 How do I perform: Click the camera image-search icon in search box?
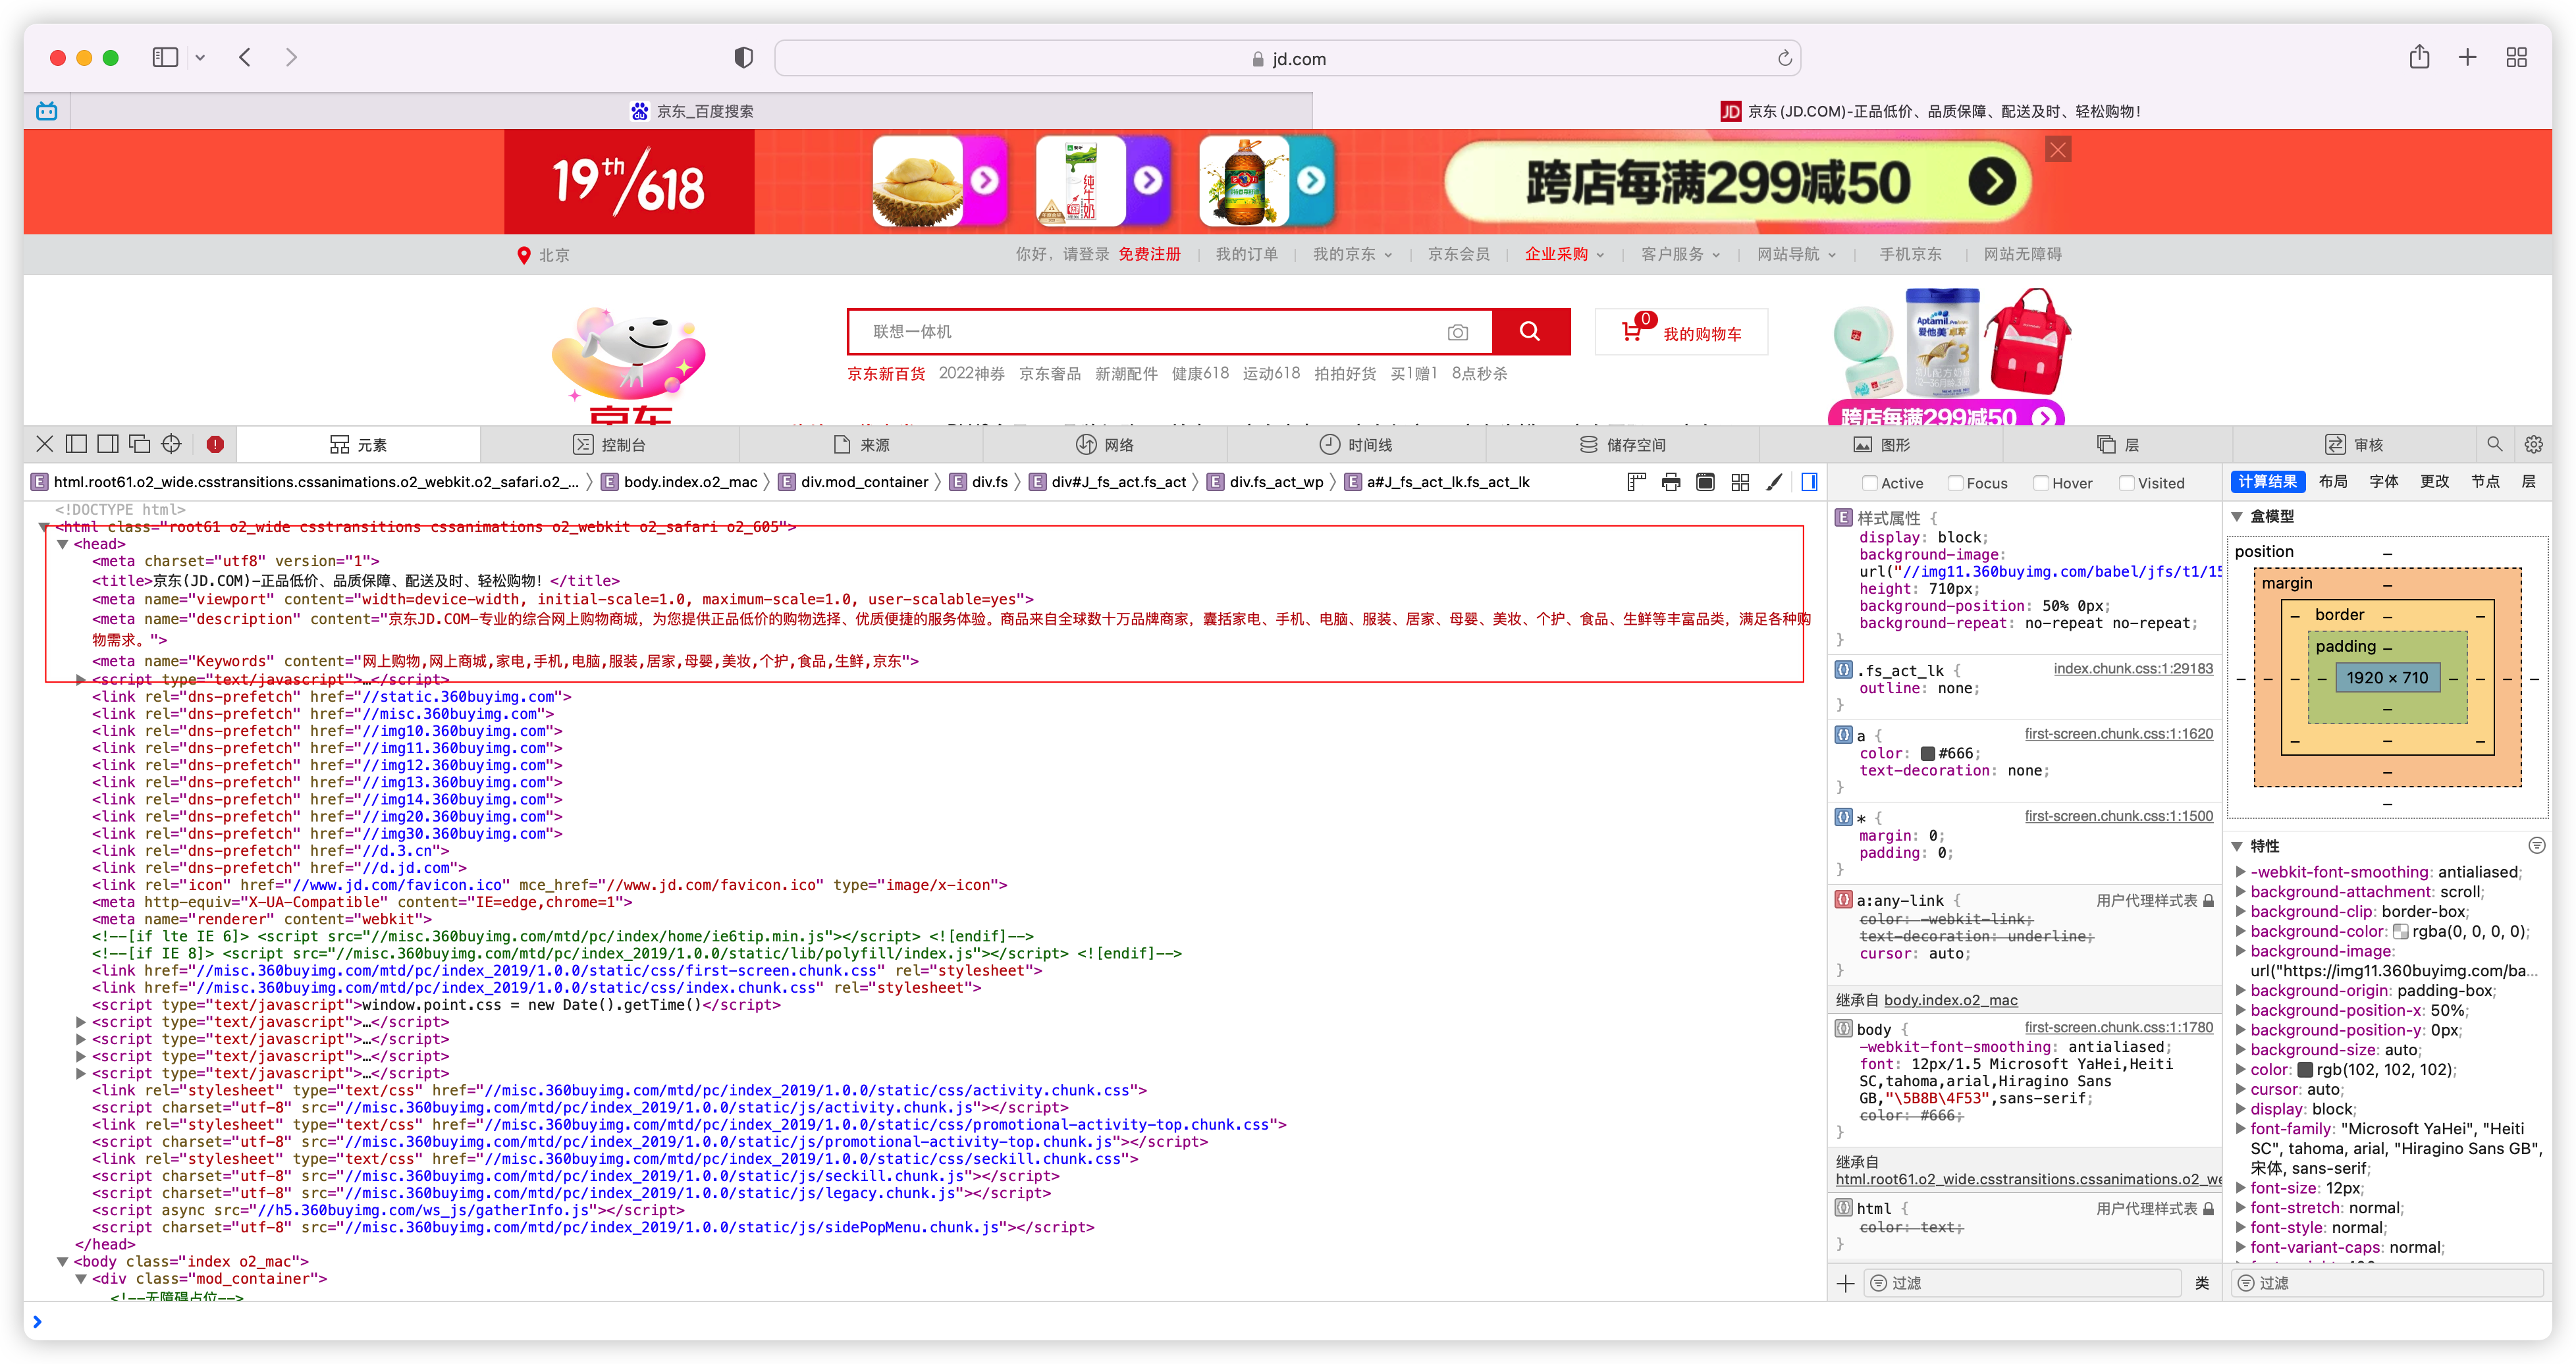[x=1457, y=332]
